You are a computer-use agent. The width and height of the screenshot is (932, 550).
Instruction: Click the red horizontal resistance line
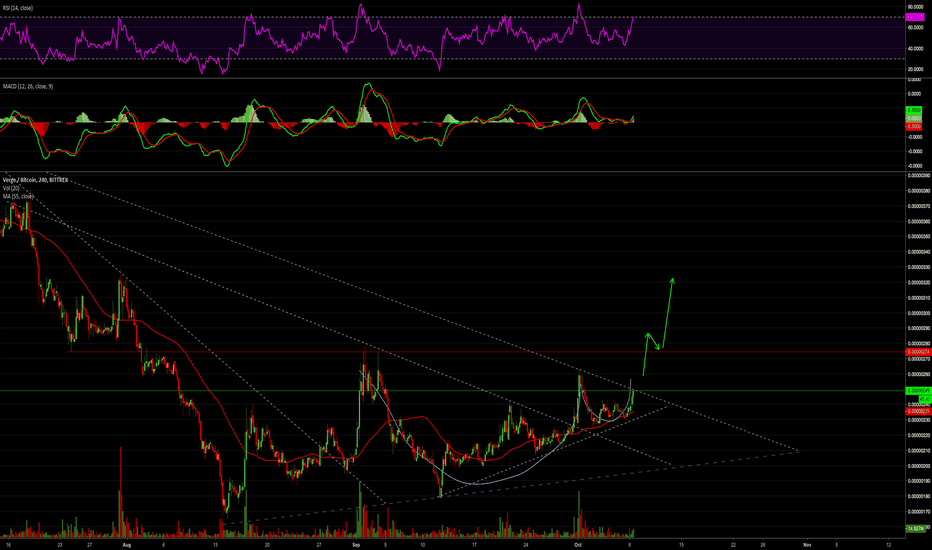point(487,352)
